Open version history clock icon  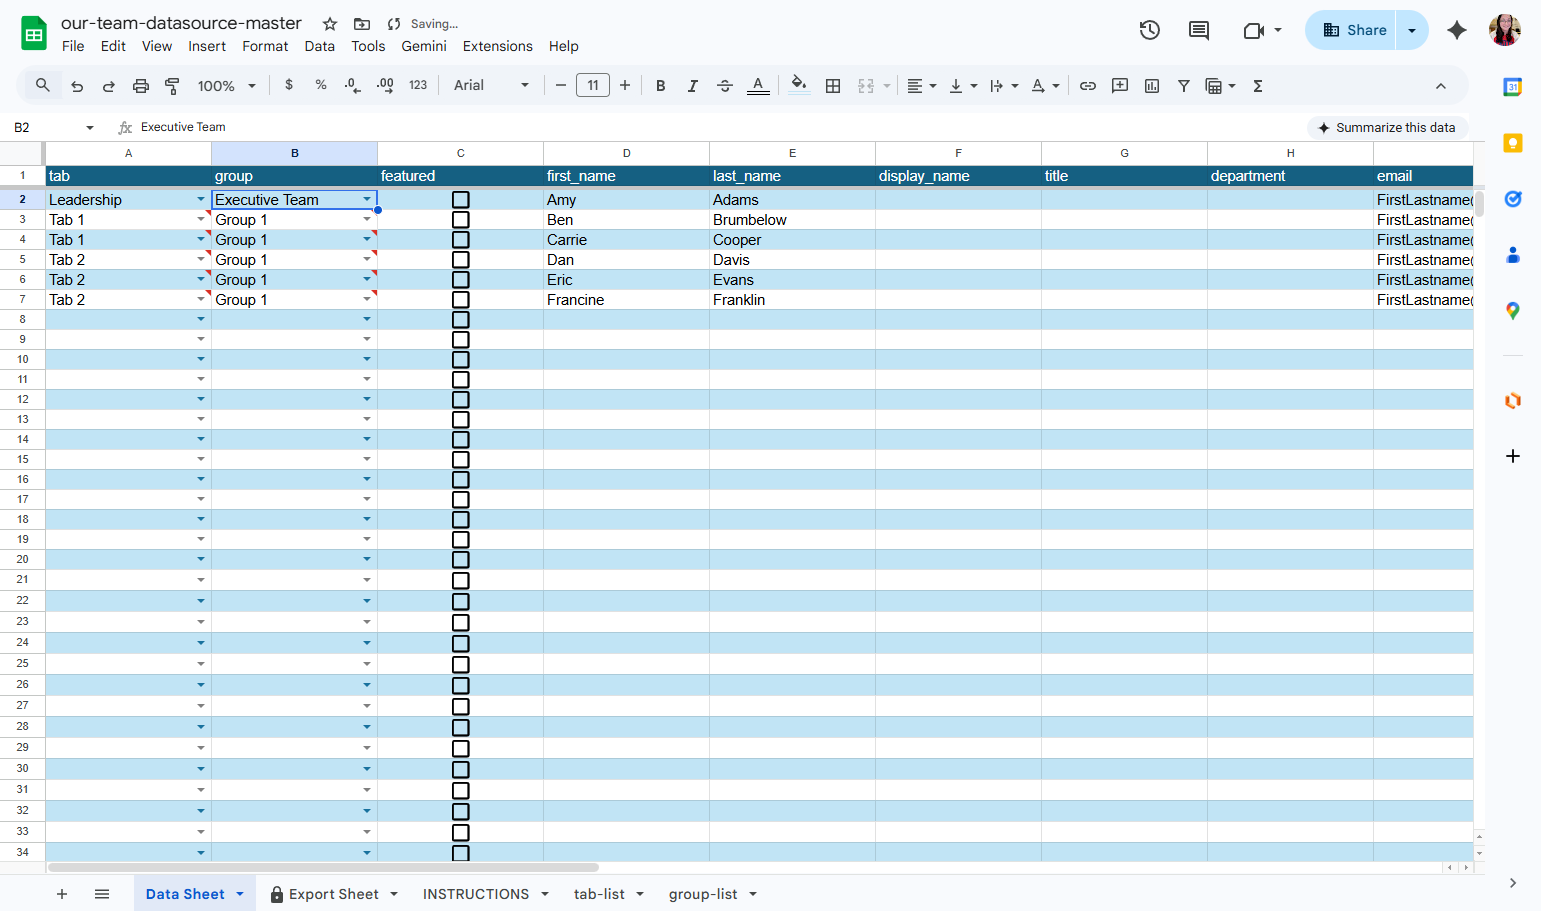pos(1150,30)
